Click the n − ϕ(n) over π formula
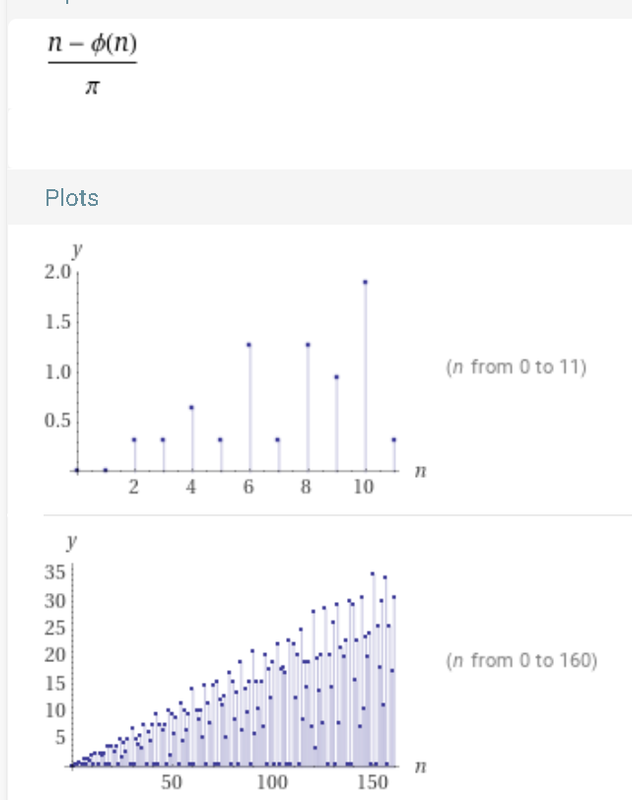This screenshot has width=632, height=800. 92,64
